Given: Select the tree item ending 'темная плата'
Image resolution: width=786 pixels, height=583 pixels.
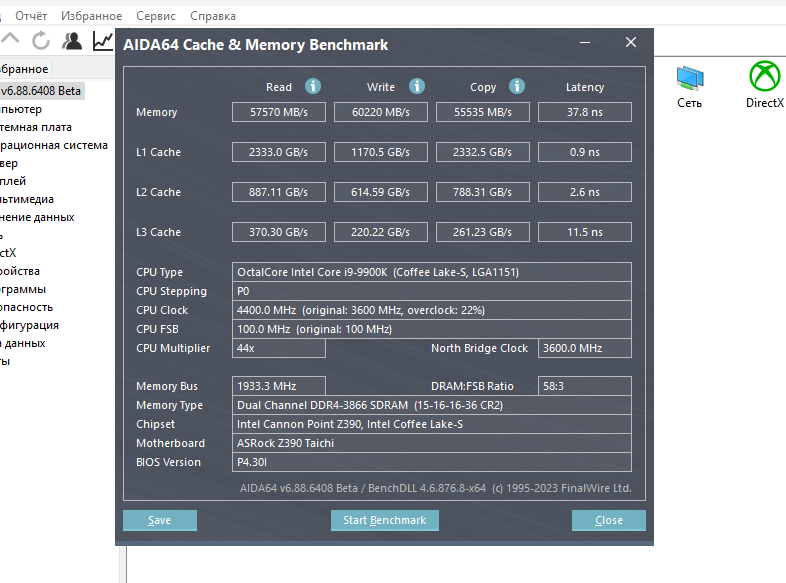Looking at the screenshot, I should point(36,127).
